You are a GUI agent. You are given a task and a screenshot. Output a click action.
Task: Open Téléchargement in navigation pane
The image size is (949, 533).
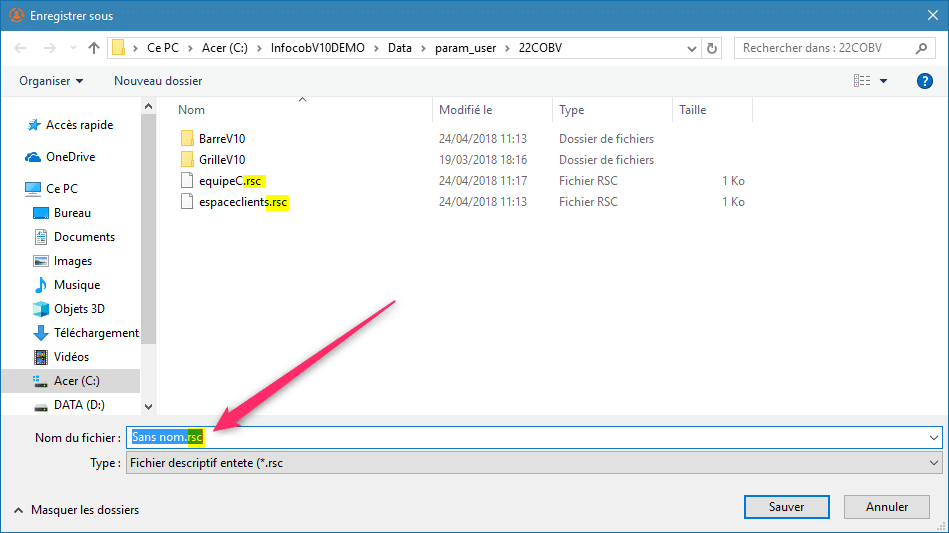(95, 333)
